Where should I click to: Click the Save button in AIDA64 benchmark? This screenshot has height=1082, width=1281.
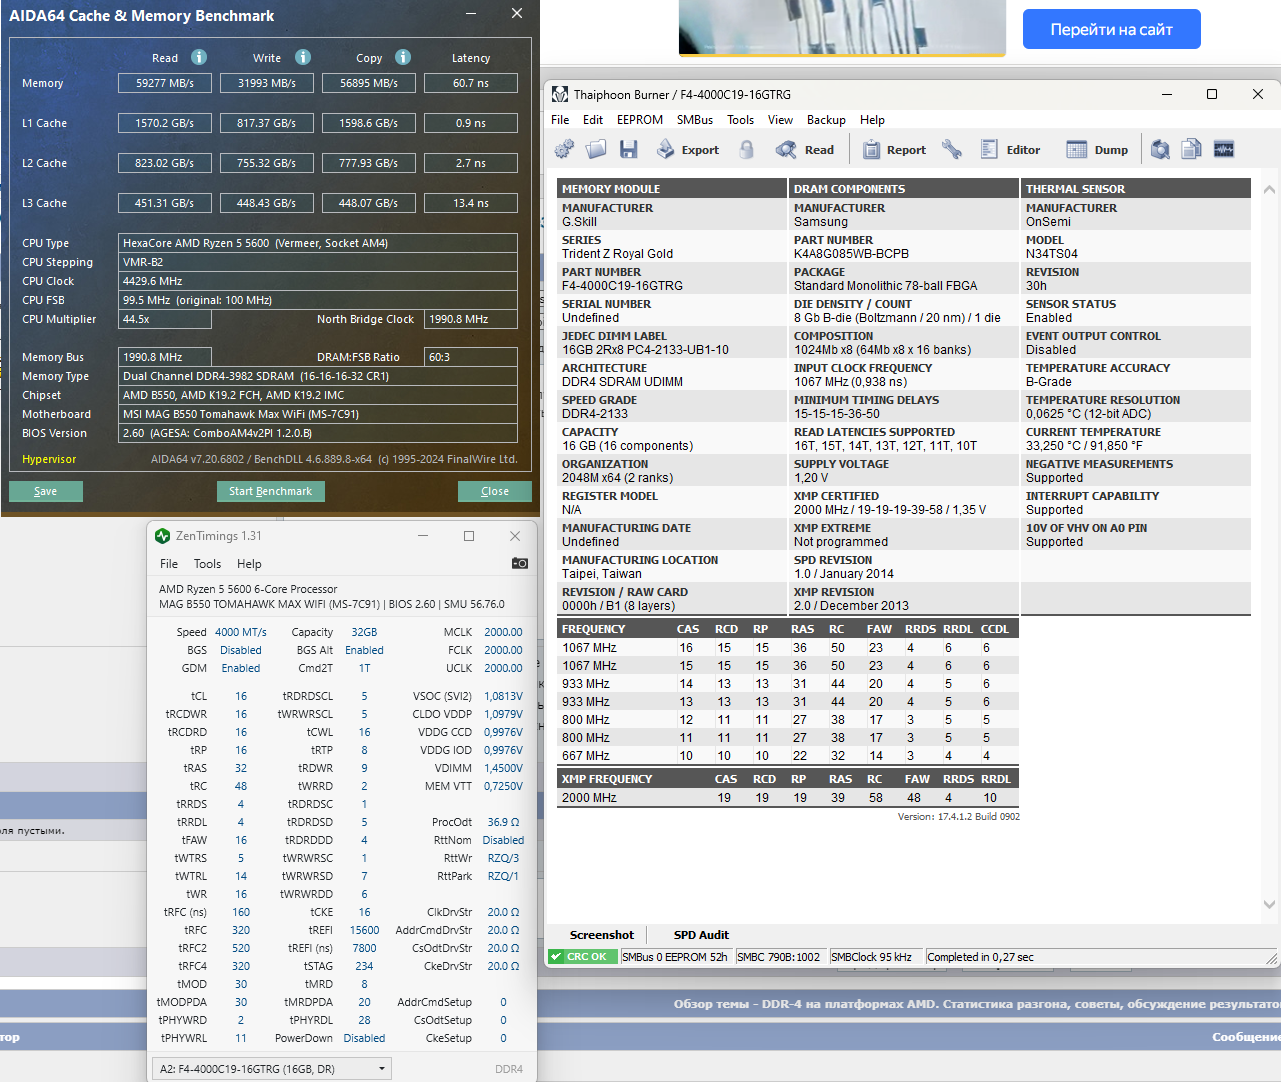tap(46, 491)
